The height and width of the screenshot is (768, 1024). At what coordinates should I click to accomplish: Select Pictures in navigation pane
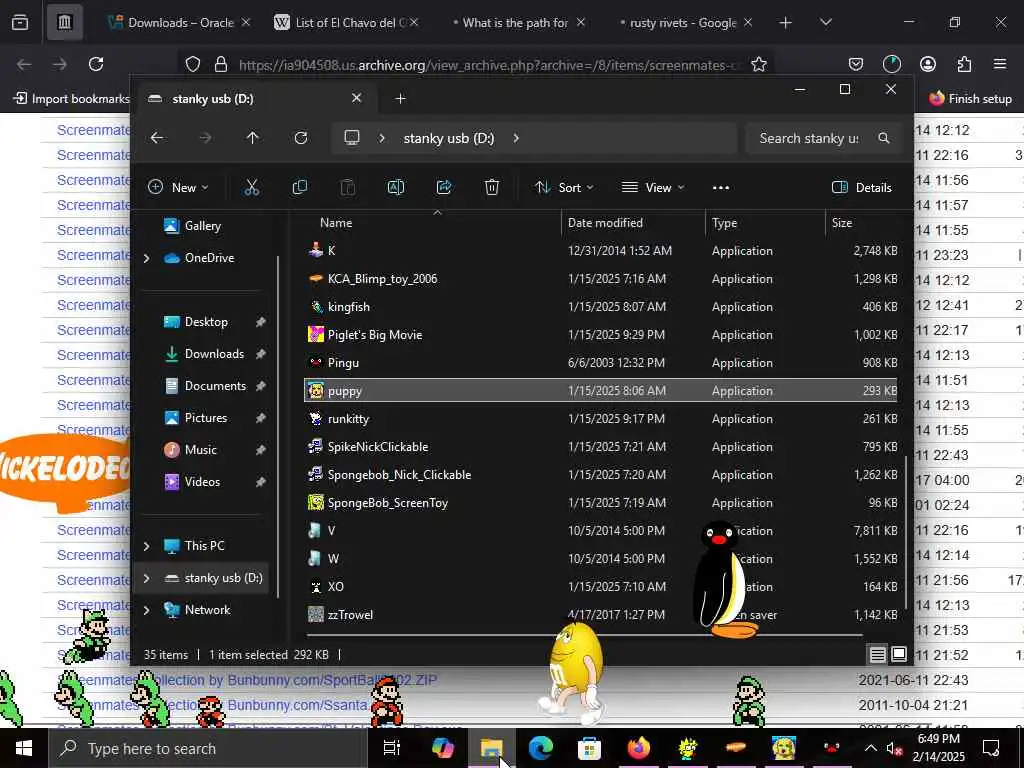tap(206, 418)
